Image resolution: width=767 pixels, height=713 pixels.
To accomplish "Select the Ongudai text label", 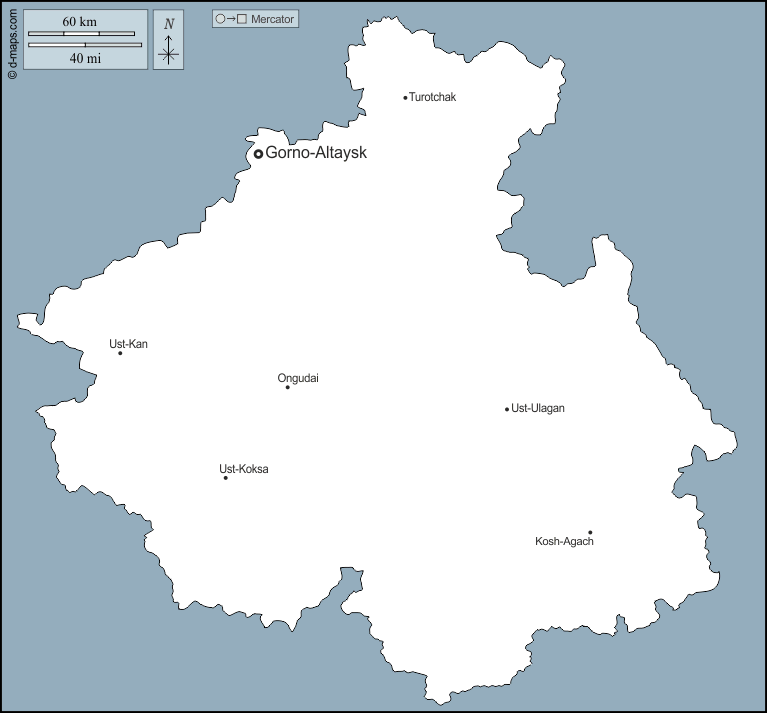I will (x=298, y=378).
